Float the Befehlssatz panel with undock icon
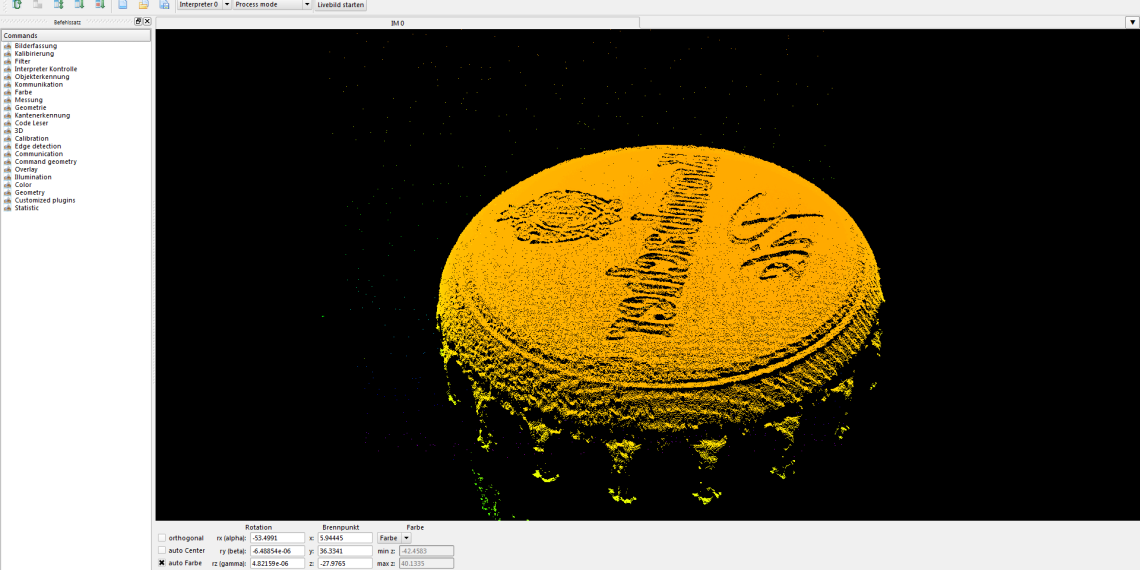 click(139, 21)
